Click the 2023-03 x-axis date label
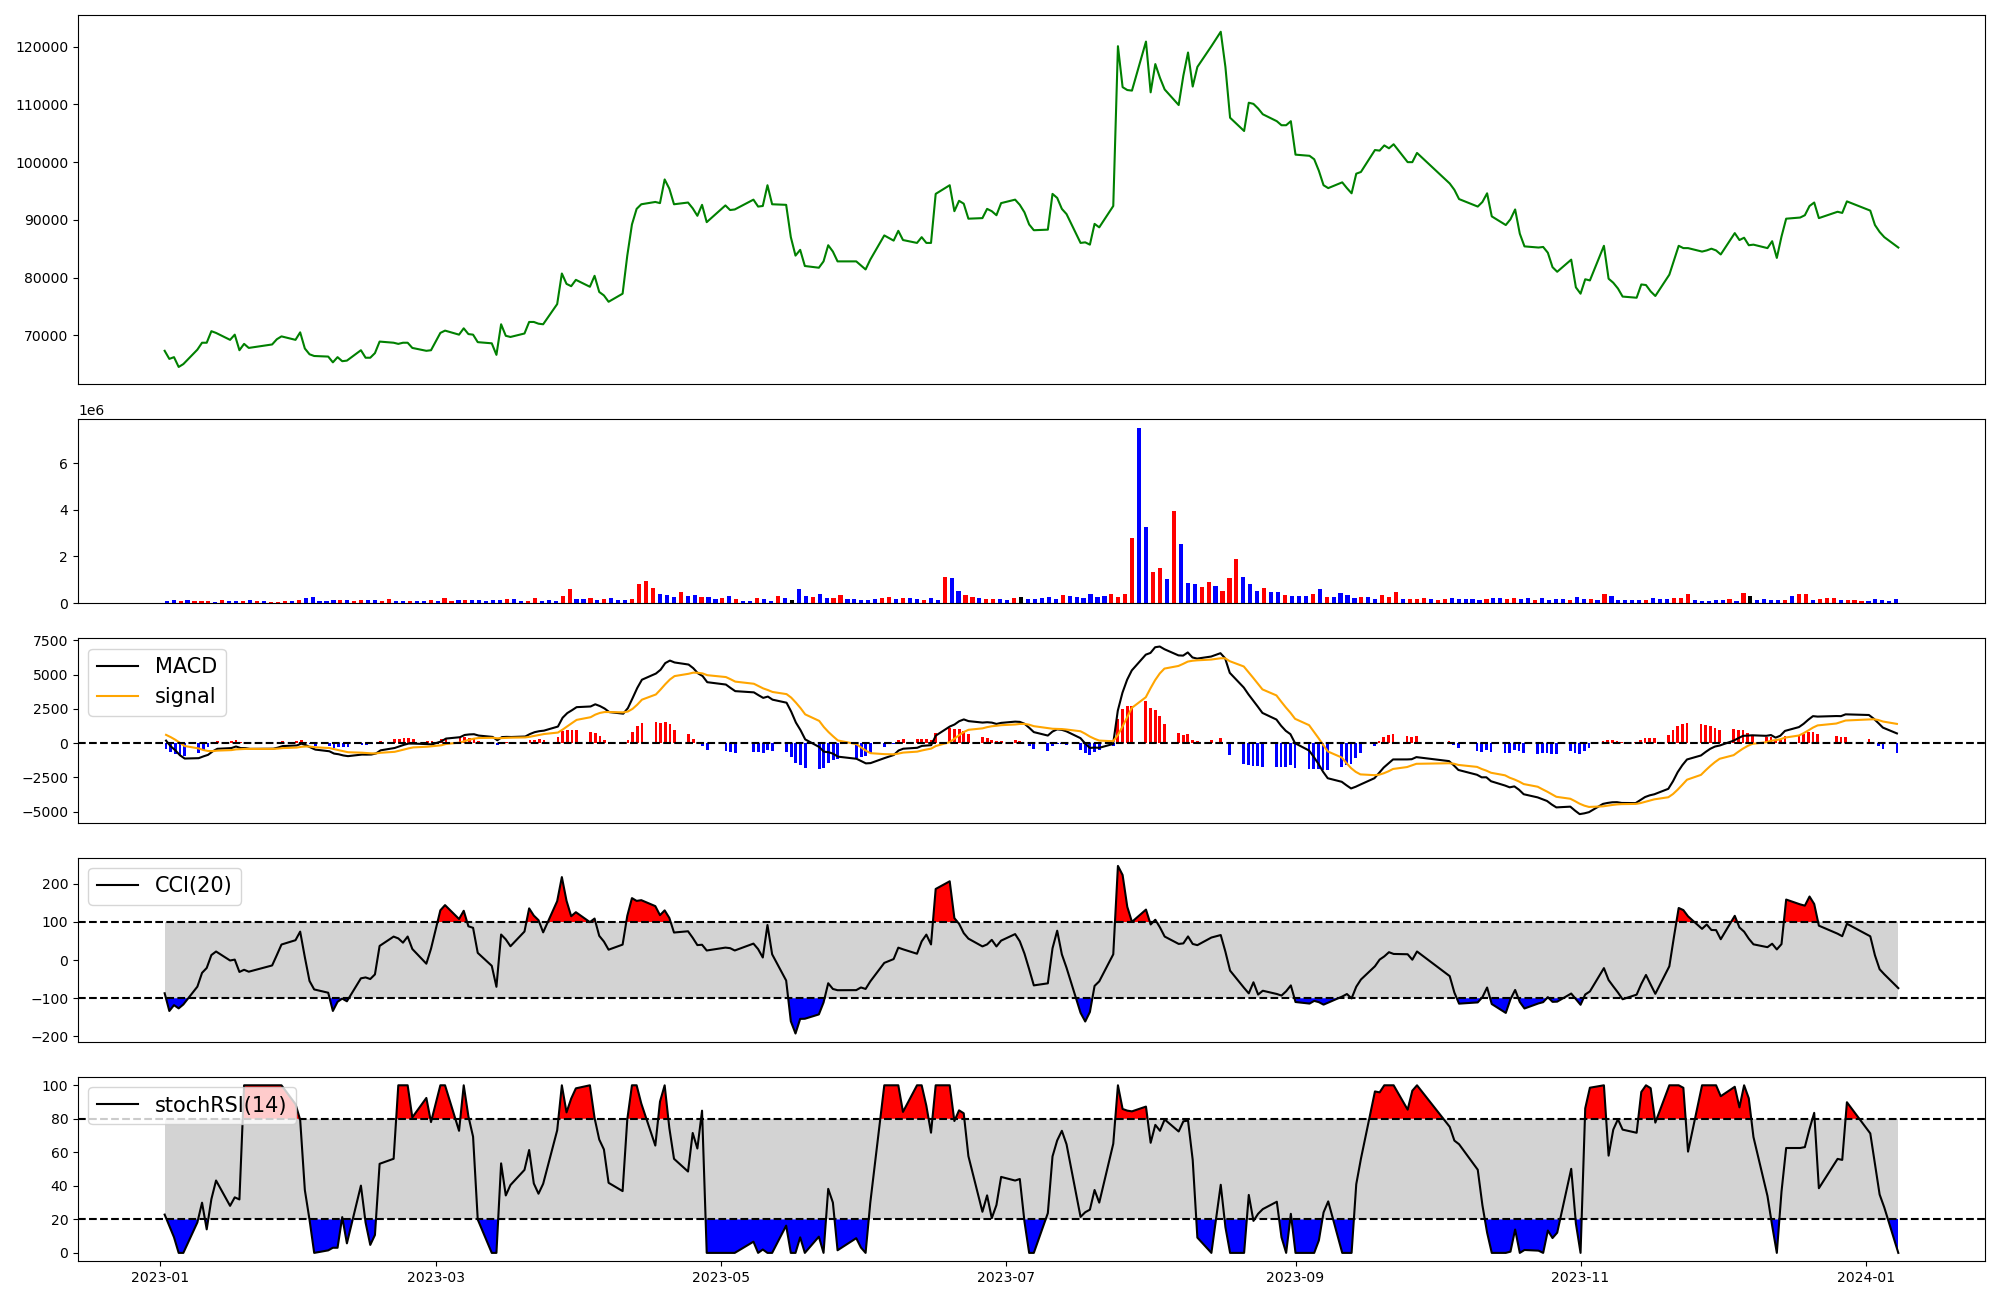 436,1277
